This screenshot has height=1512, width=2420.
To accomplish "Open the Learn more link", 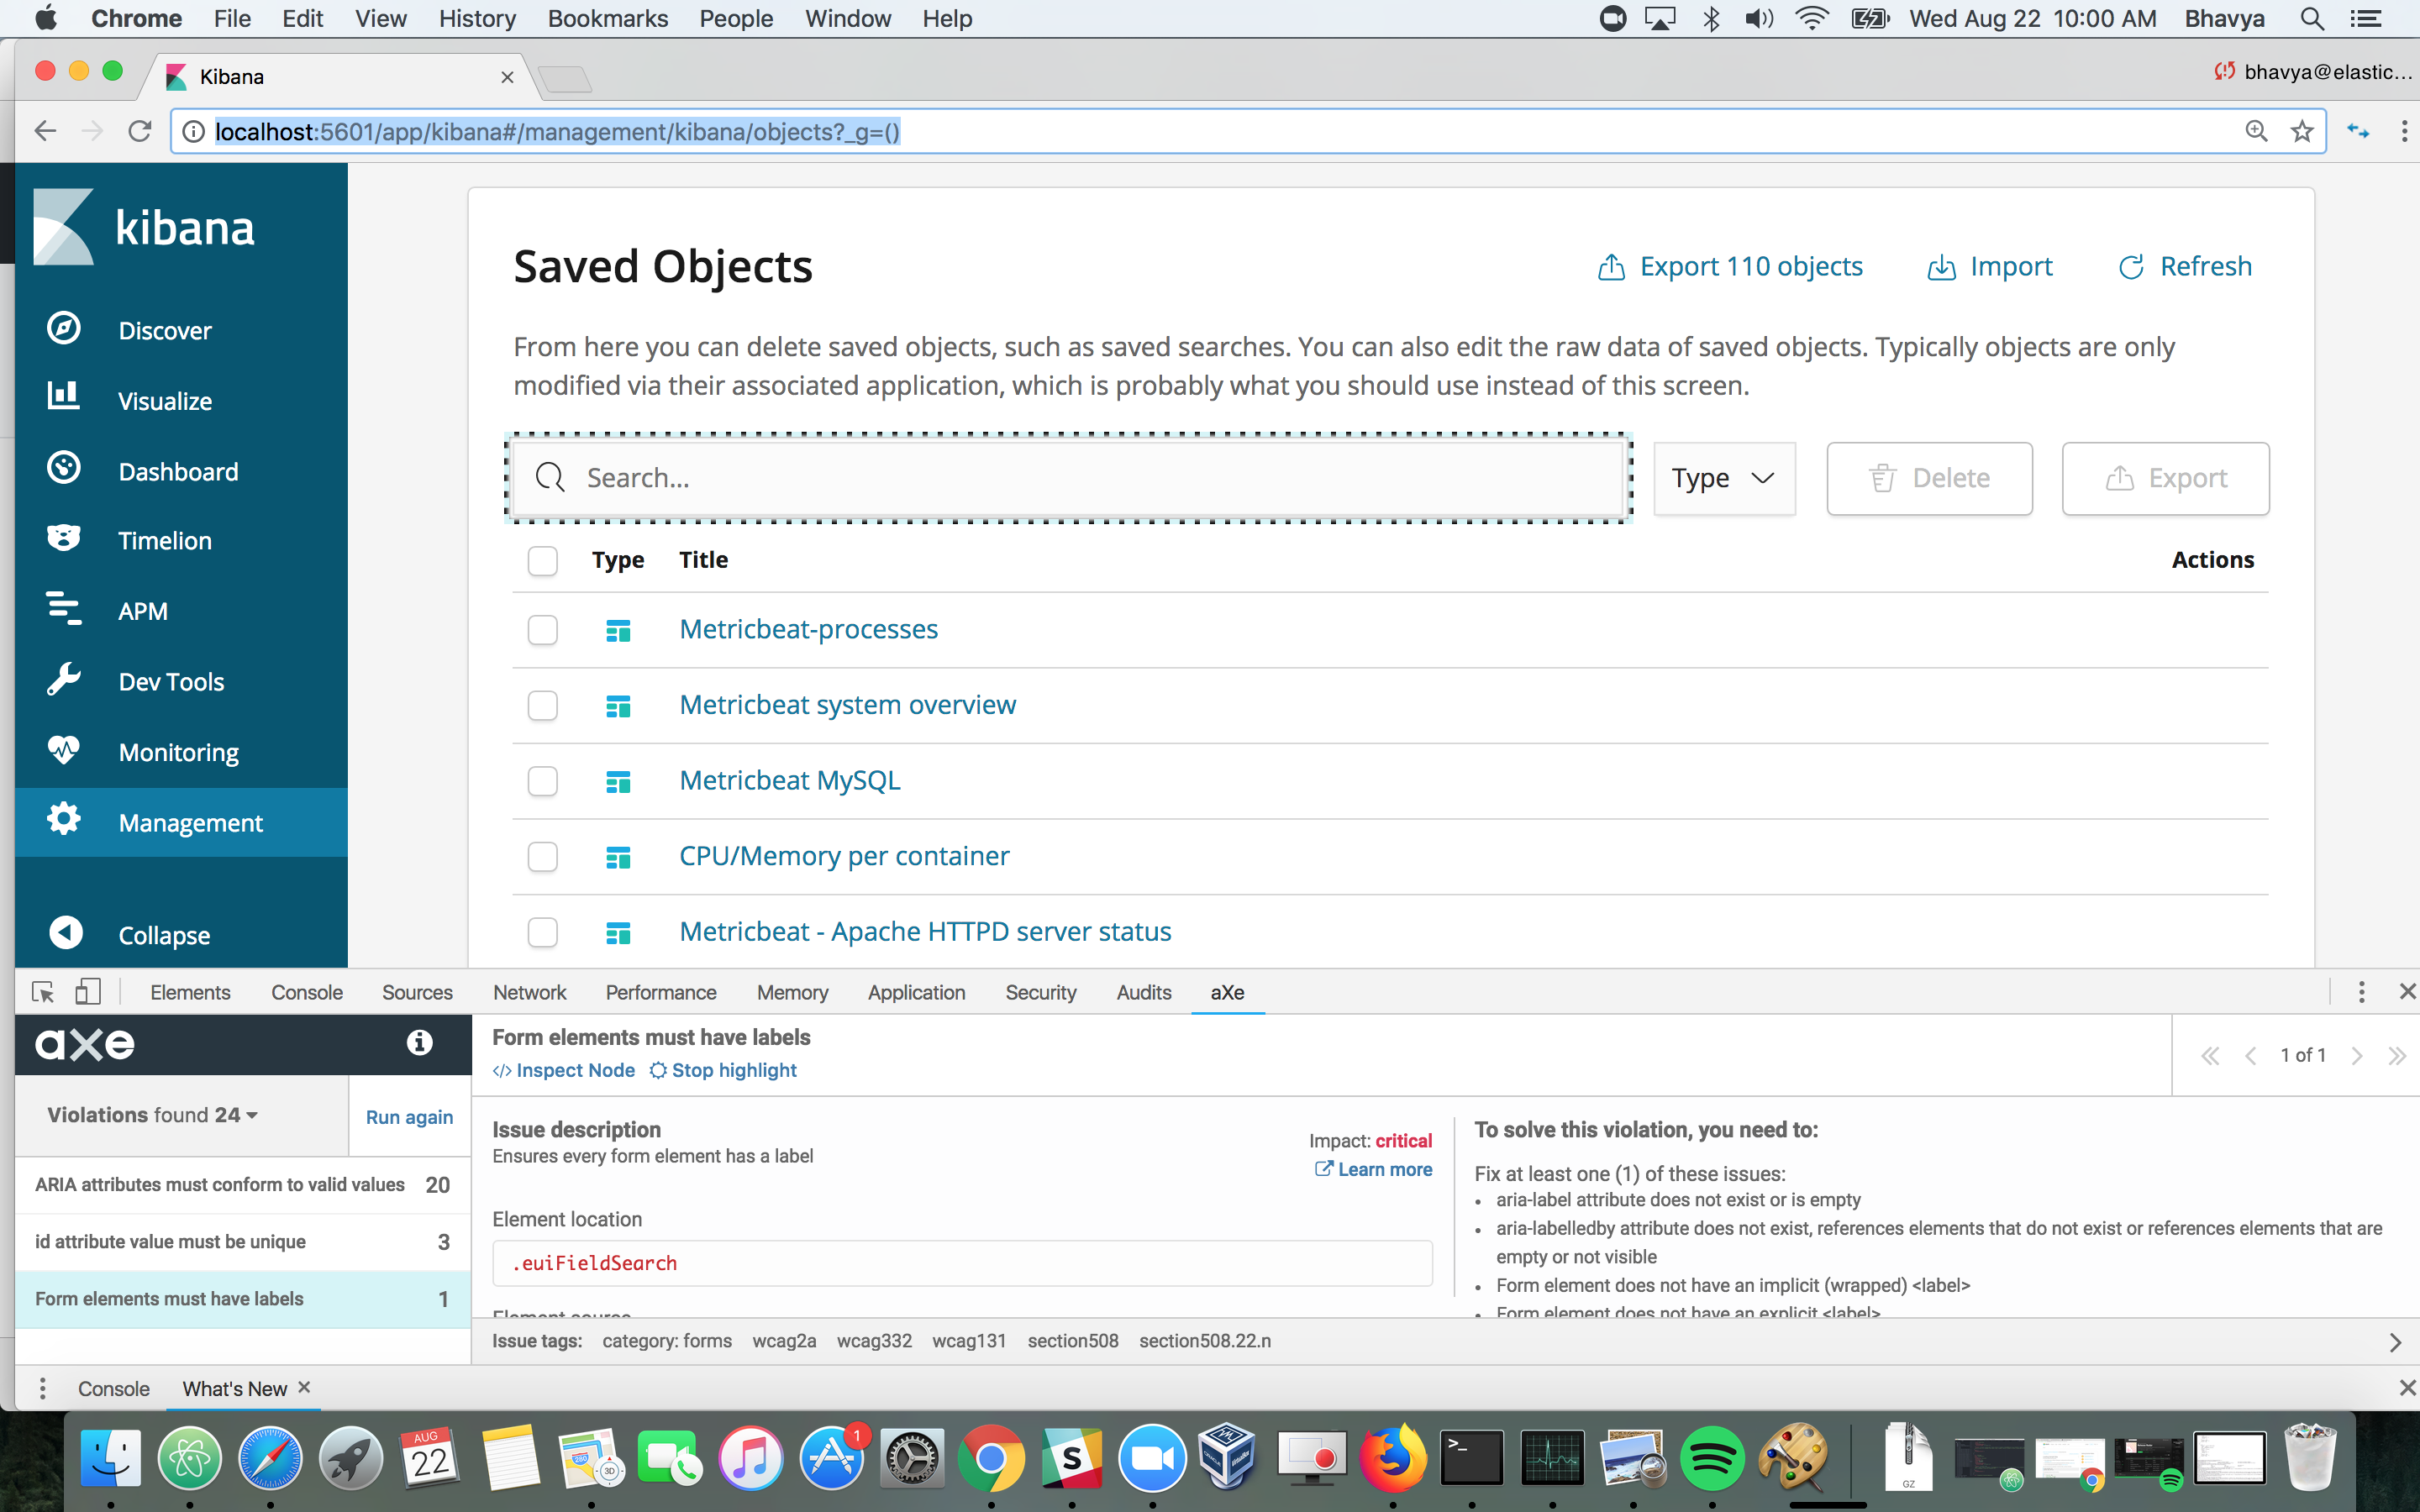I will coord(1383,1169).
